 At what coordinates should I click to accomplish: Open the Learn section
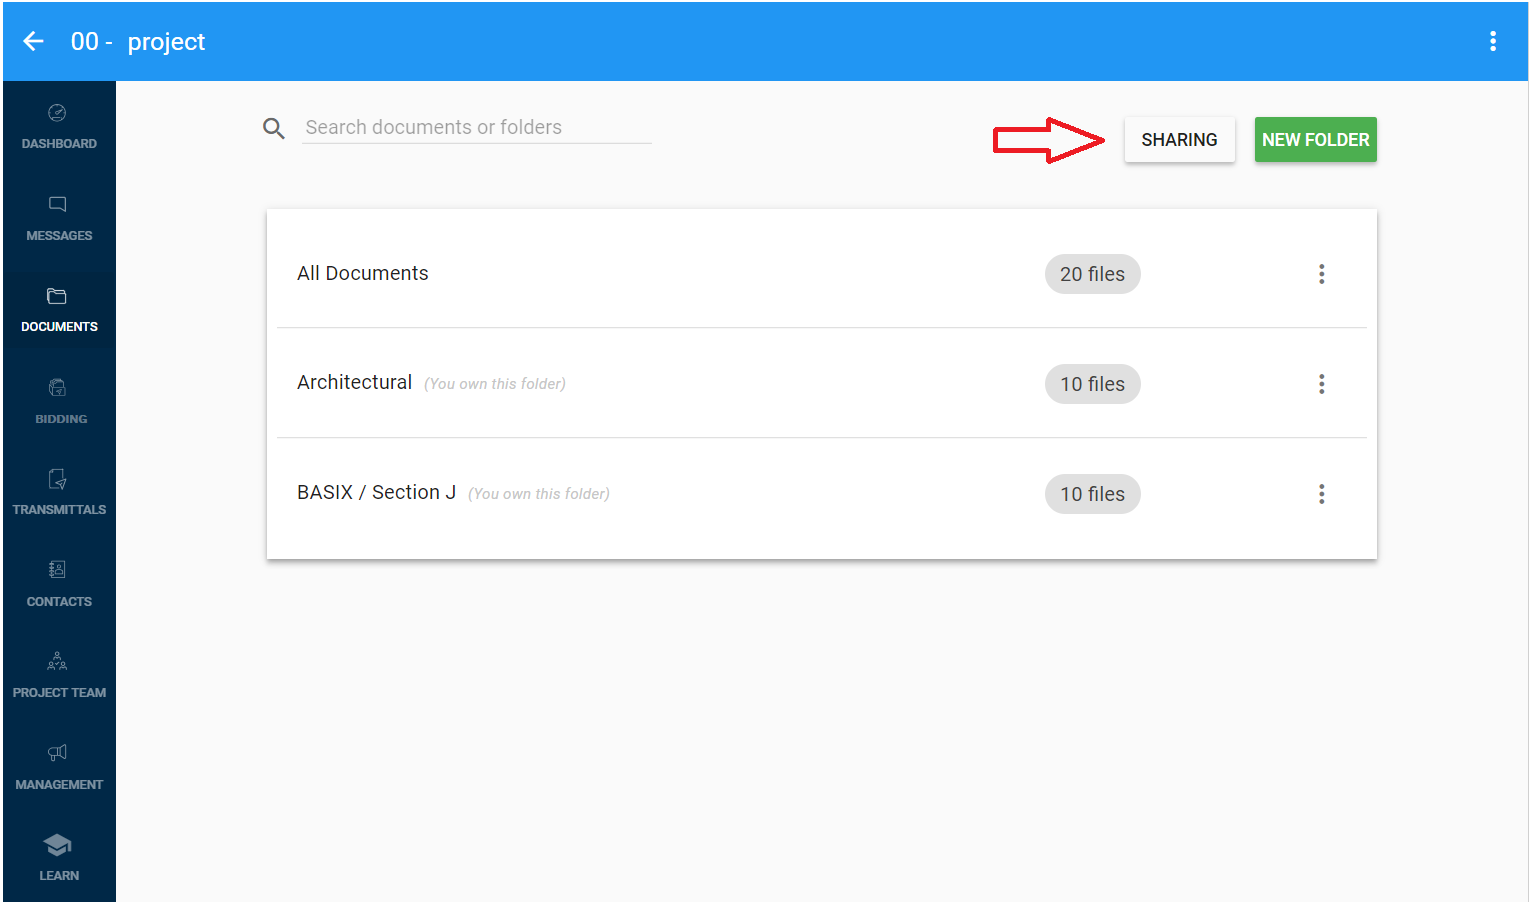[59, 859]
